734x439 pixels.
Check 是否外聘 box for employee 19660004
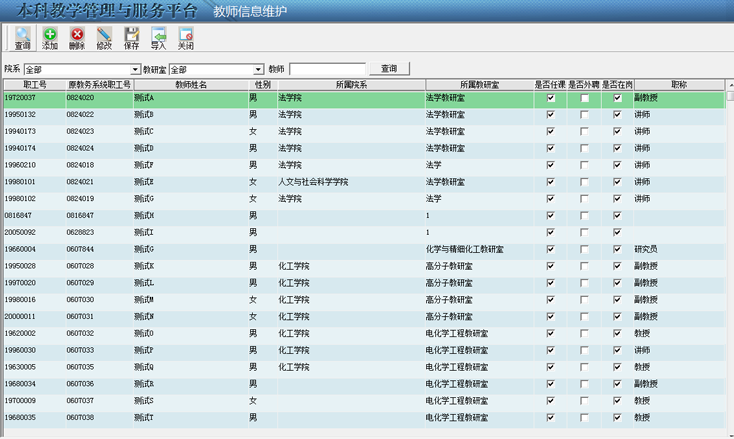tap(584, 249)
